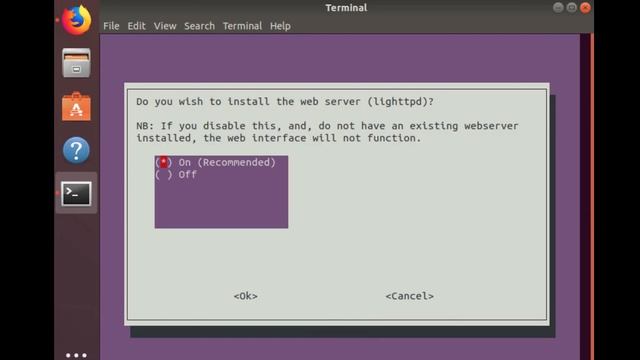Viewport: 640px width, 360px height.
Task: Open the Files manager dock icon
Action: pos(76,63)
